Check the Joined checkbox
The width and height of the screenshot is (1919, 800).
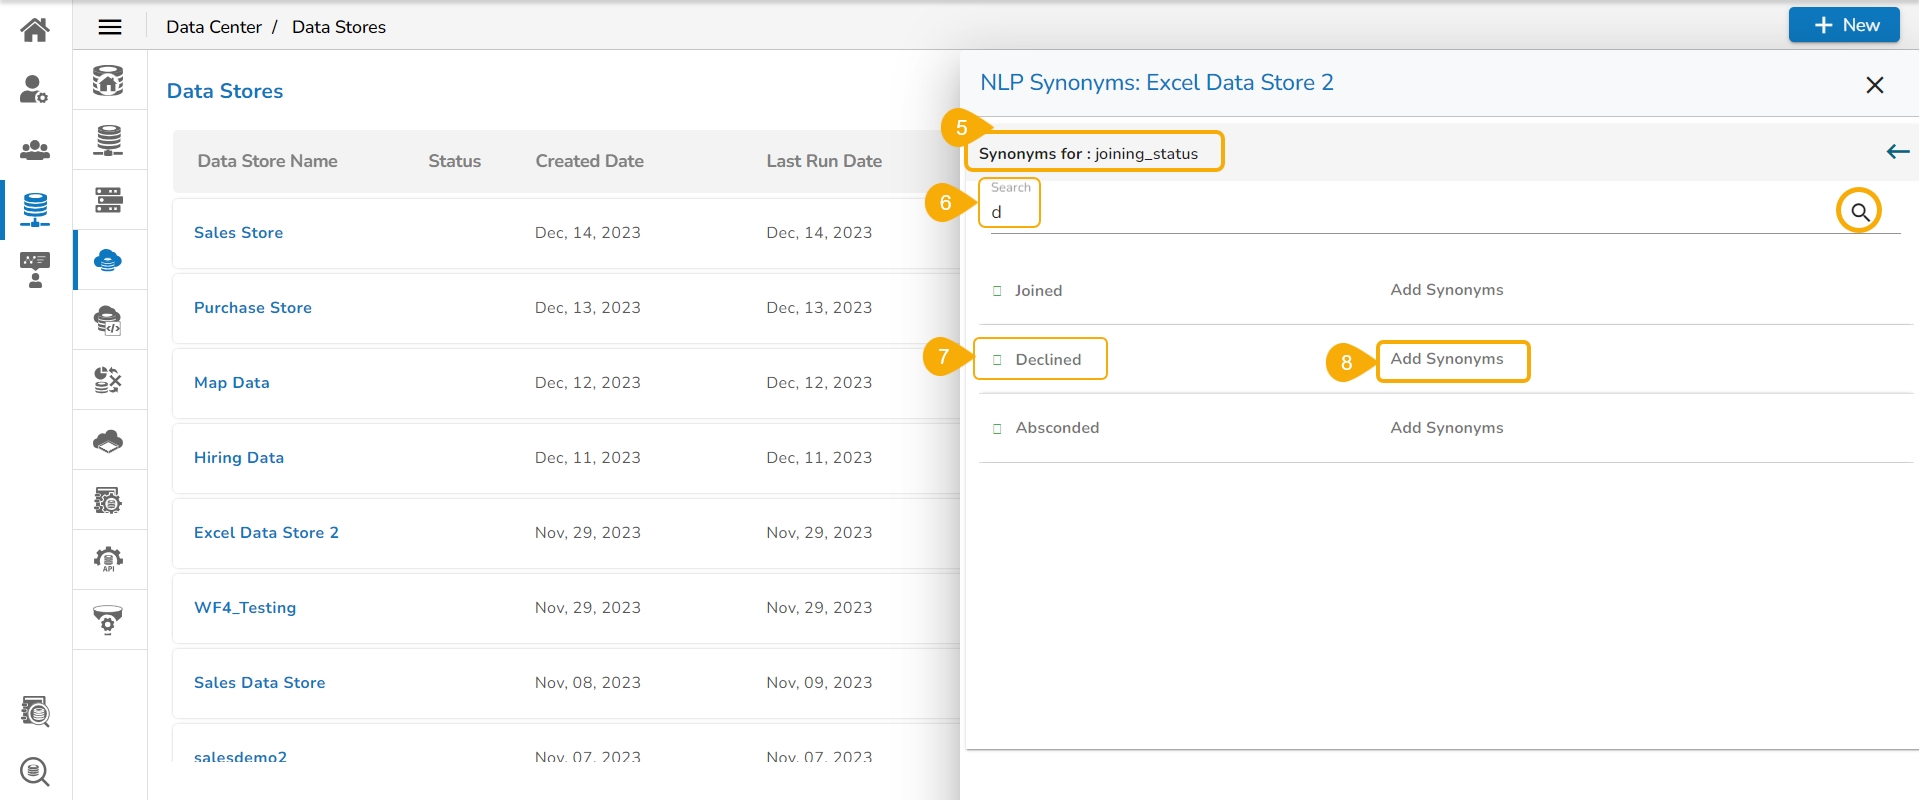pos(997,291)
